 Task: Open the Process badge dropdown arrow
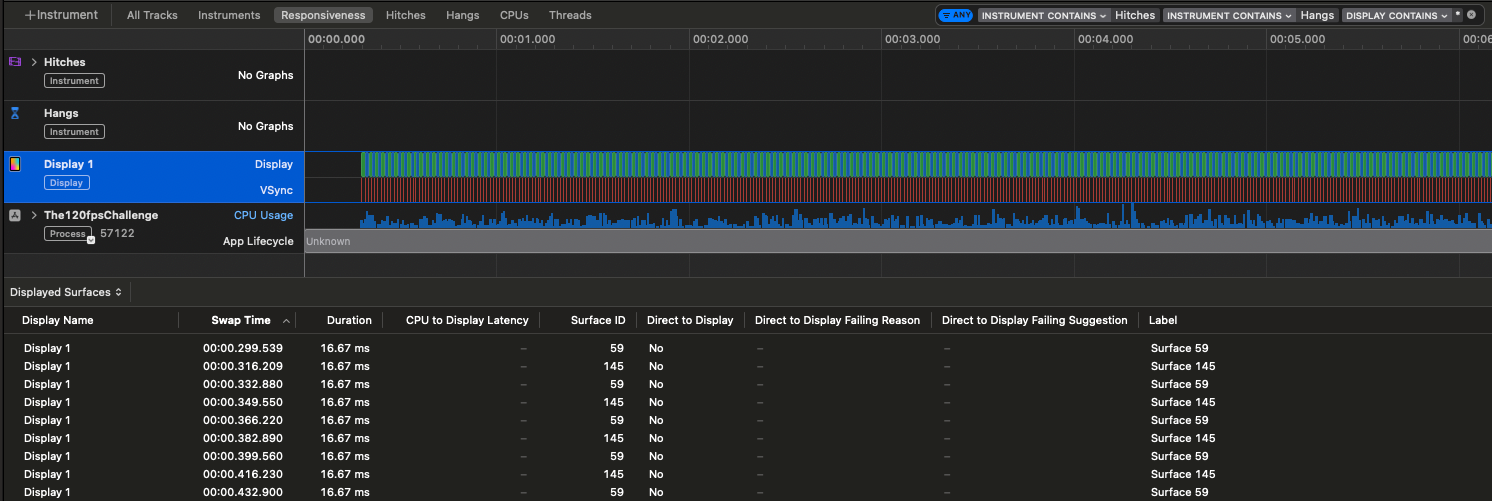click(x=90, y=239)
